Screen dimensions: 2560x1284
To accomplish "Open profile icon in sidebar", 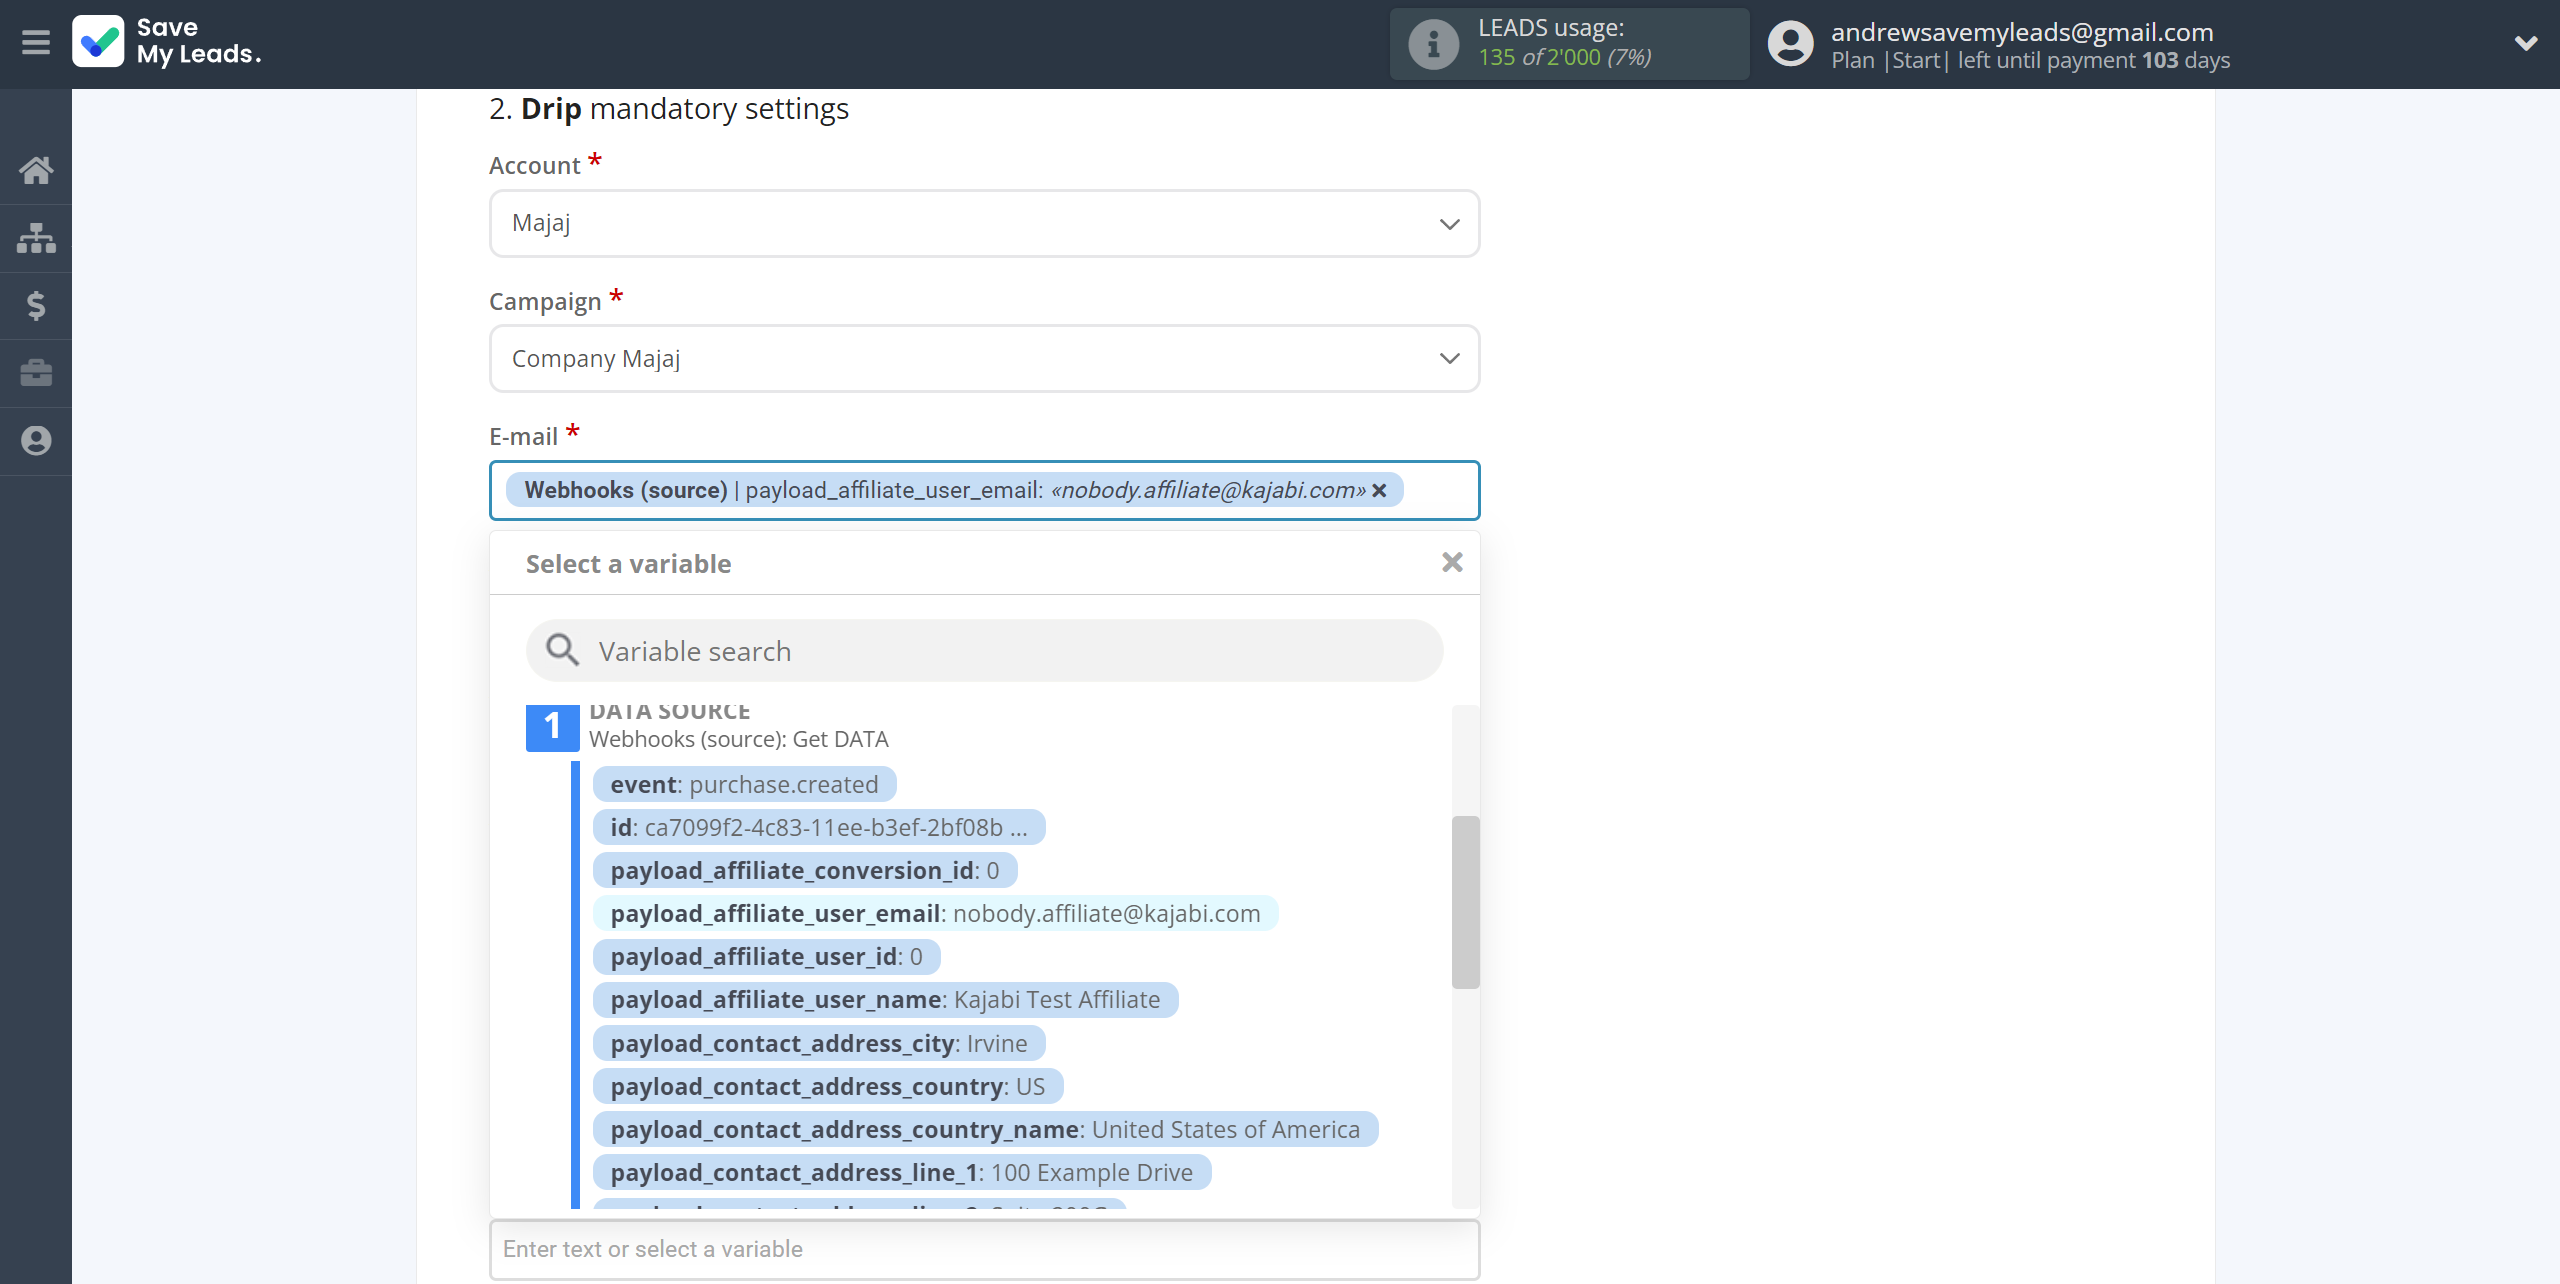I will 36,441.
